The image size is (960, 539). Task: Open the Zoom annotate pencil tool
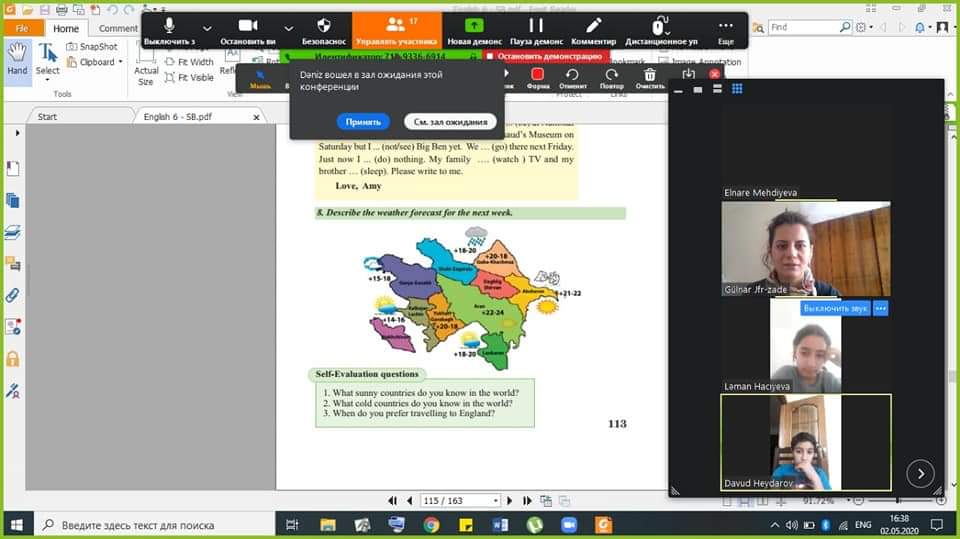593,31
